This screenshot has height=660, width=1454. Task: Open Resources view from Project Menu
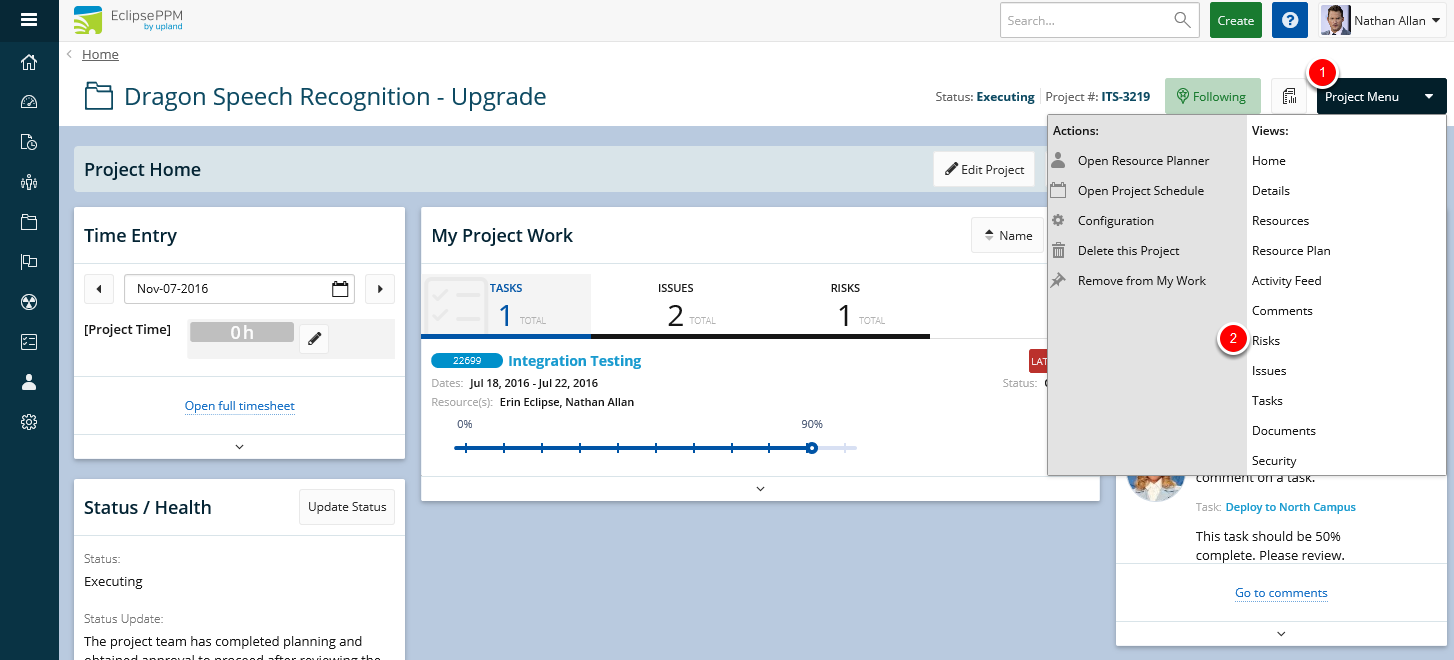[x=1280, y=221]
